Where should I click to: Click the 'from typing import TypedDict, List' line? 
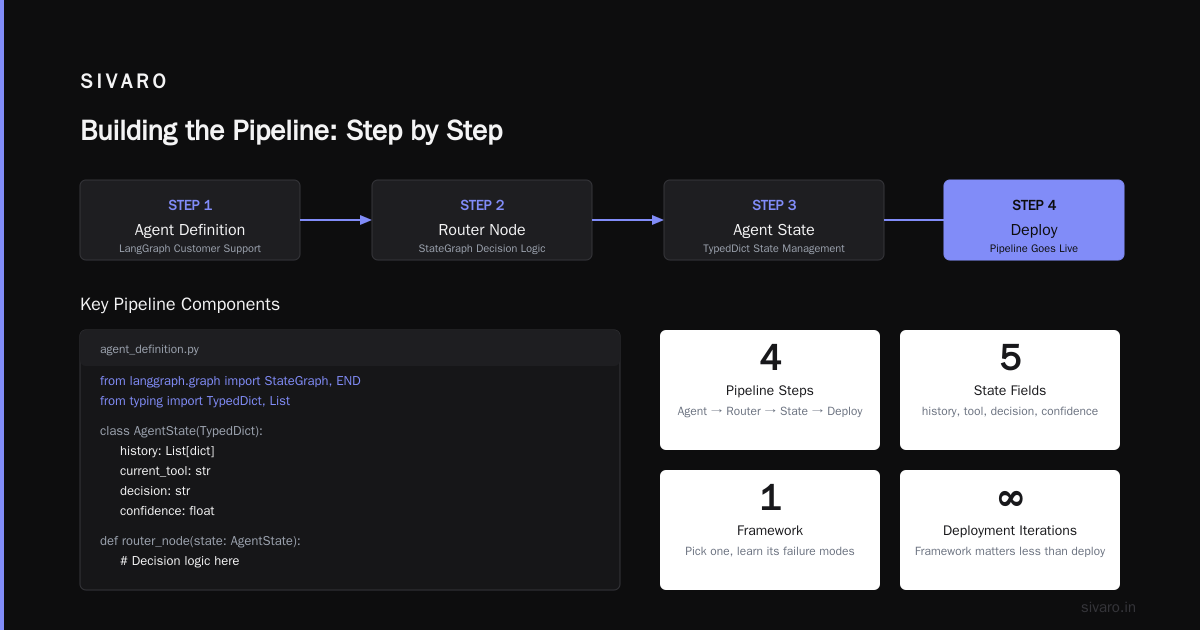(x=195, y=401)
